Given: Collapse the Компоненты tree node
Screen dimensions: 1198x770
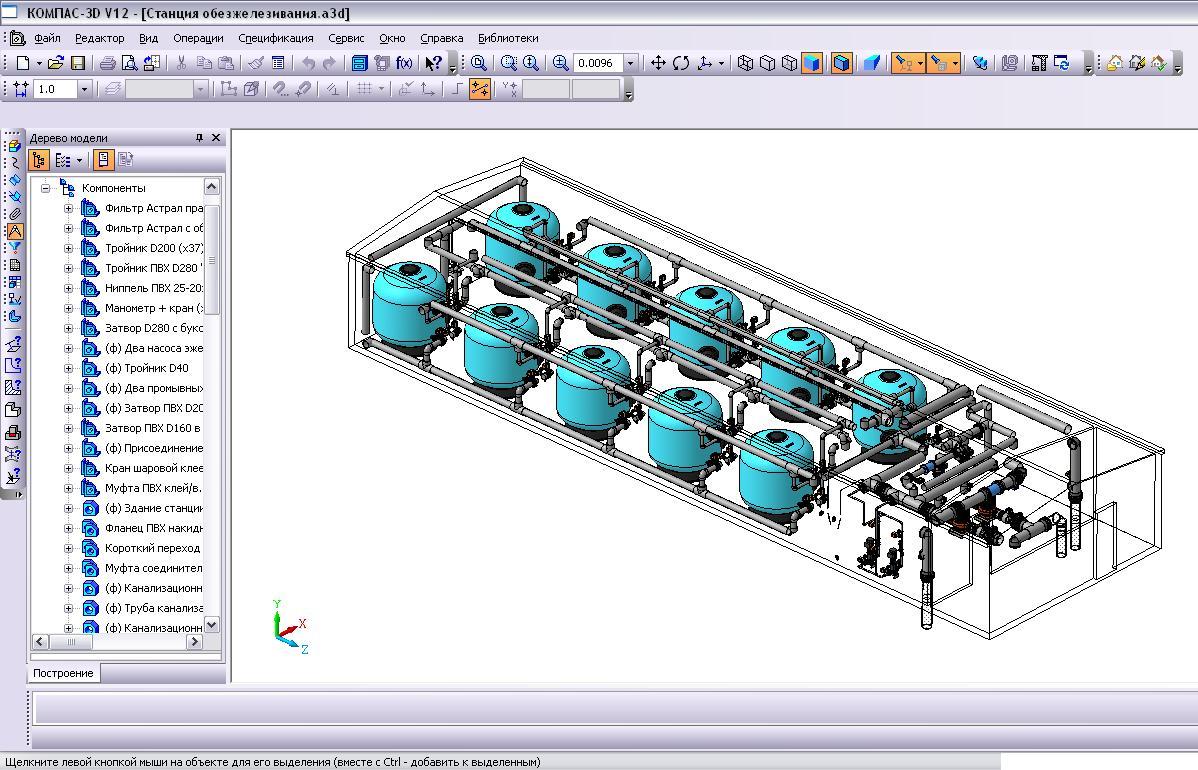Looking at the screenshot, I should (x=46, y=188).
